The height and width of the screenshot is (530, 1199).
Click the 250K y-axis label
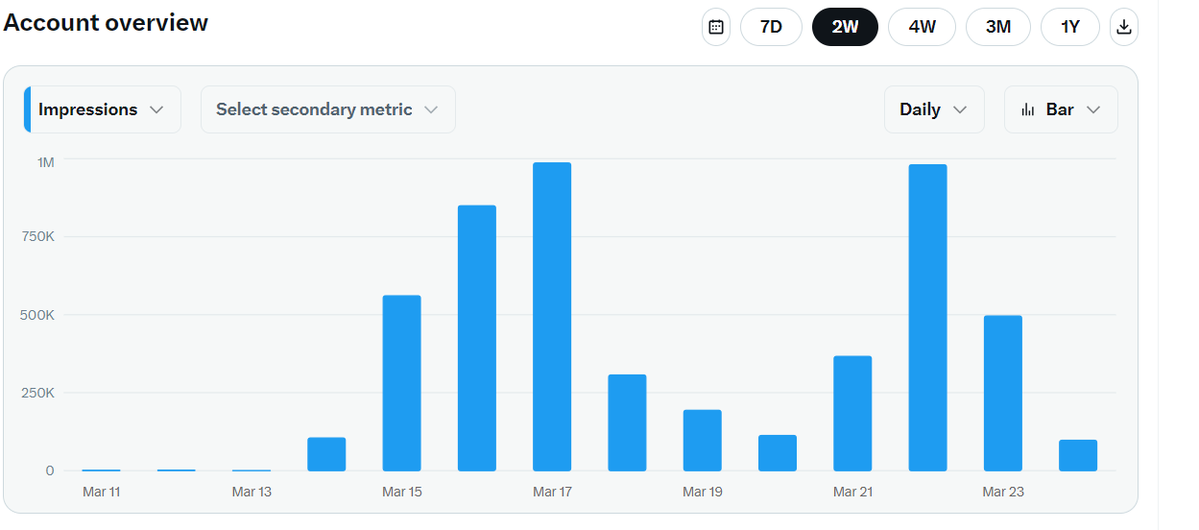click(x=38, y=393)
